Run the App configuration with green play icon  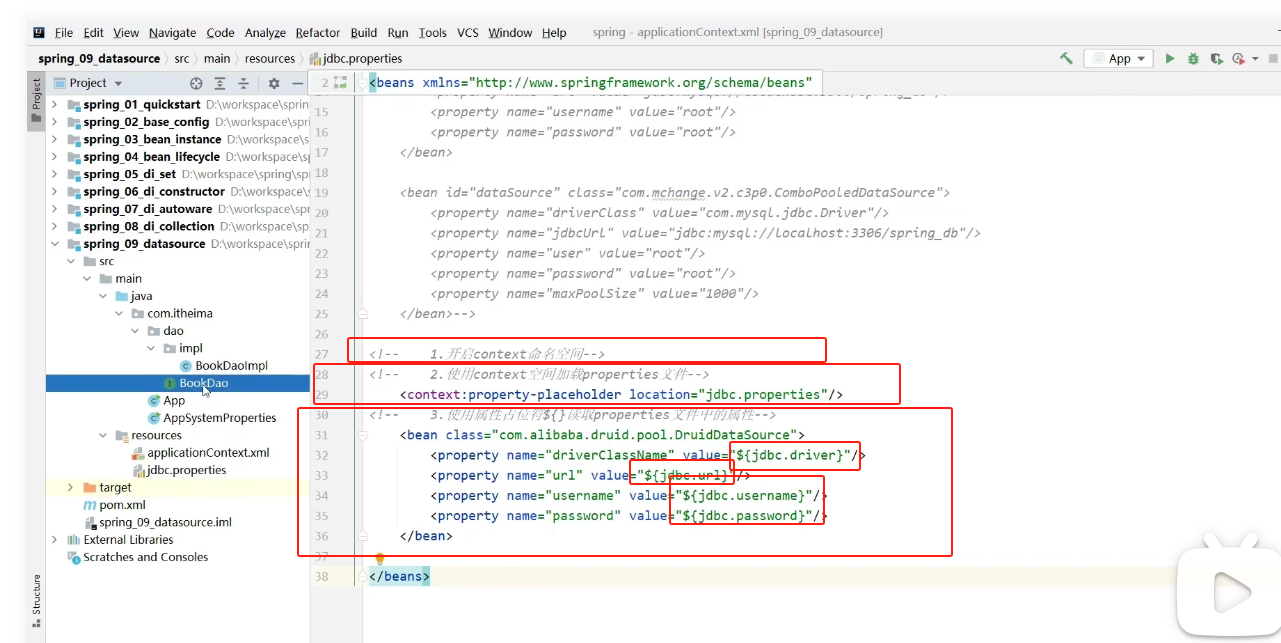pos(1170,58)
